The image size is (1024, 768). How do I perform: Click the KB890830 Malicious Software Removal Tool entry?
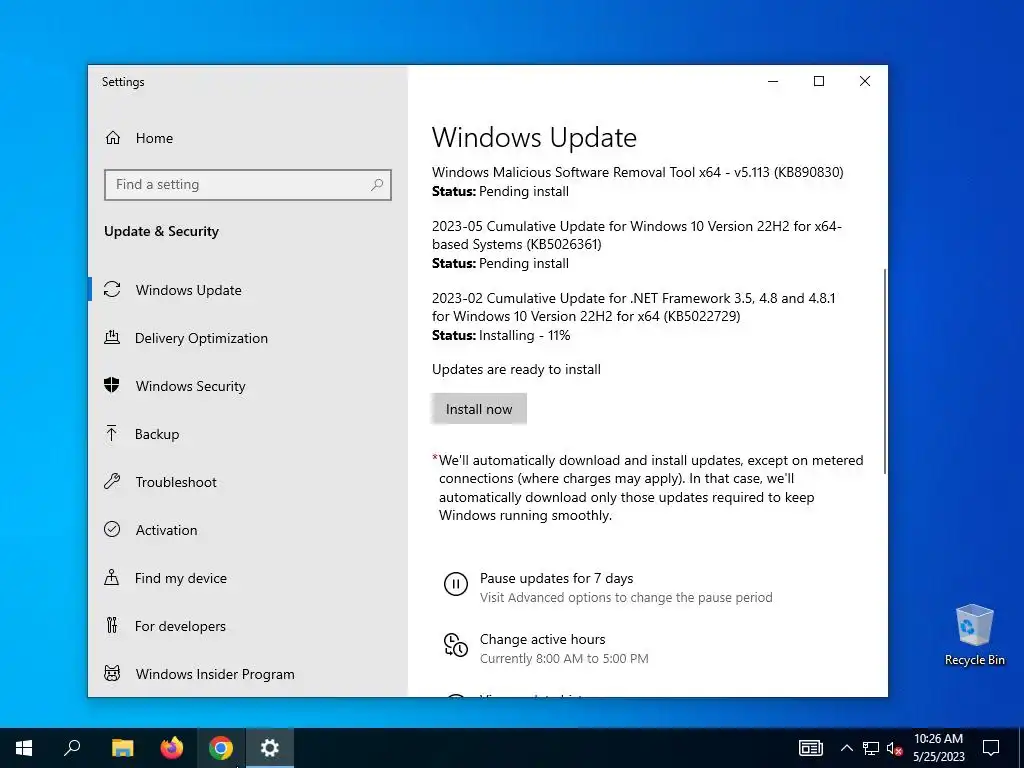click(x=637, y=172)
